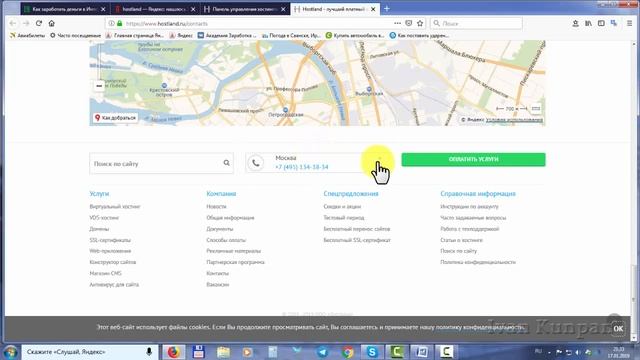This screenshot has height=360, width=640.
Task: Close the 'Панель управления хостингом' tab
Action: (x=283, y=9)
